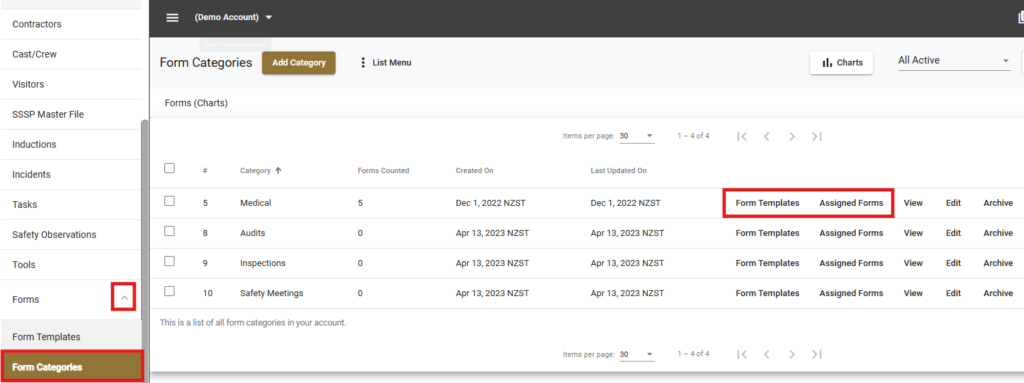Open Tools in the sidebar
This screenshot has height=383, width=1024.
[71, 265]
